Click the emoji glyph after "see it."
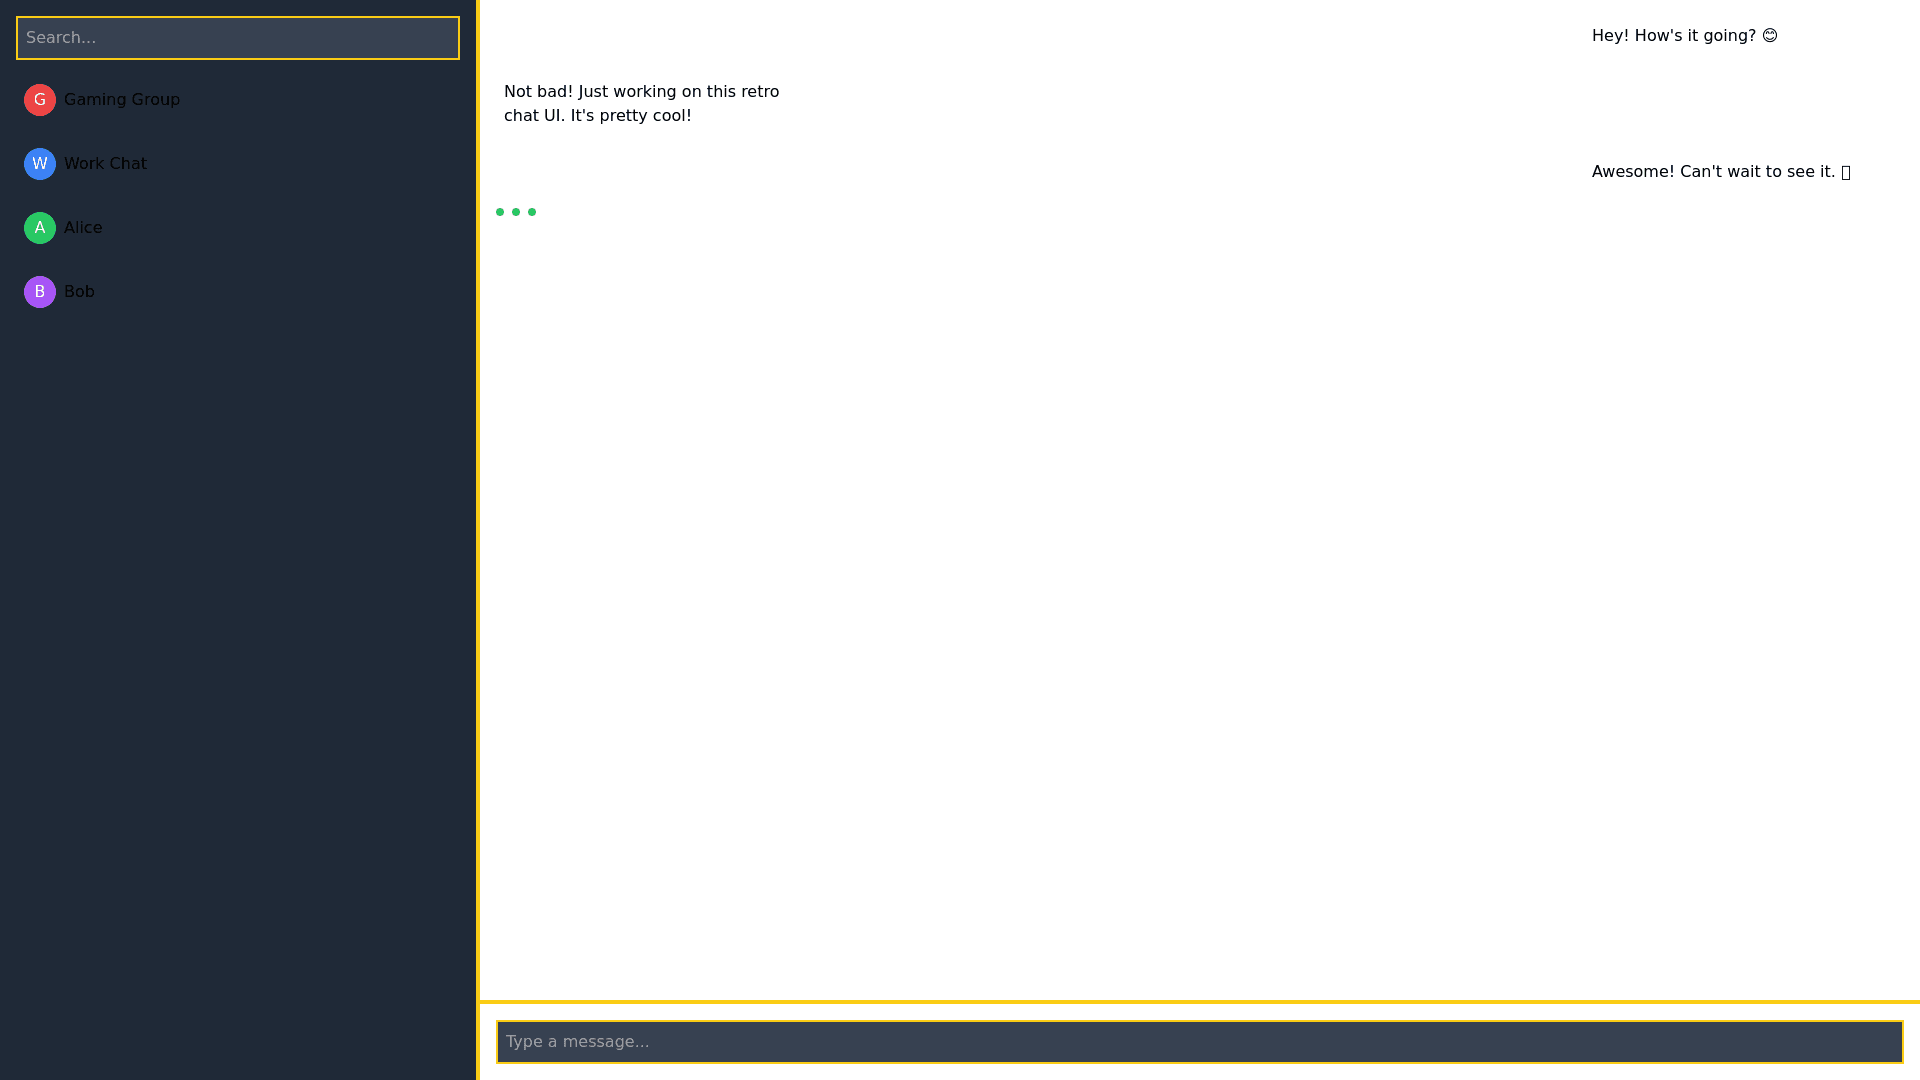The height and width of the screenshot is (1080, 1920). pos(1846,172)
